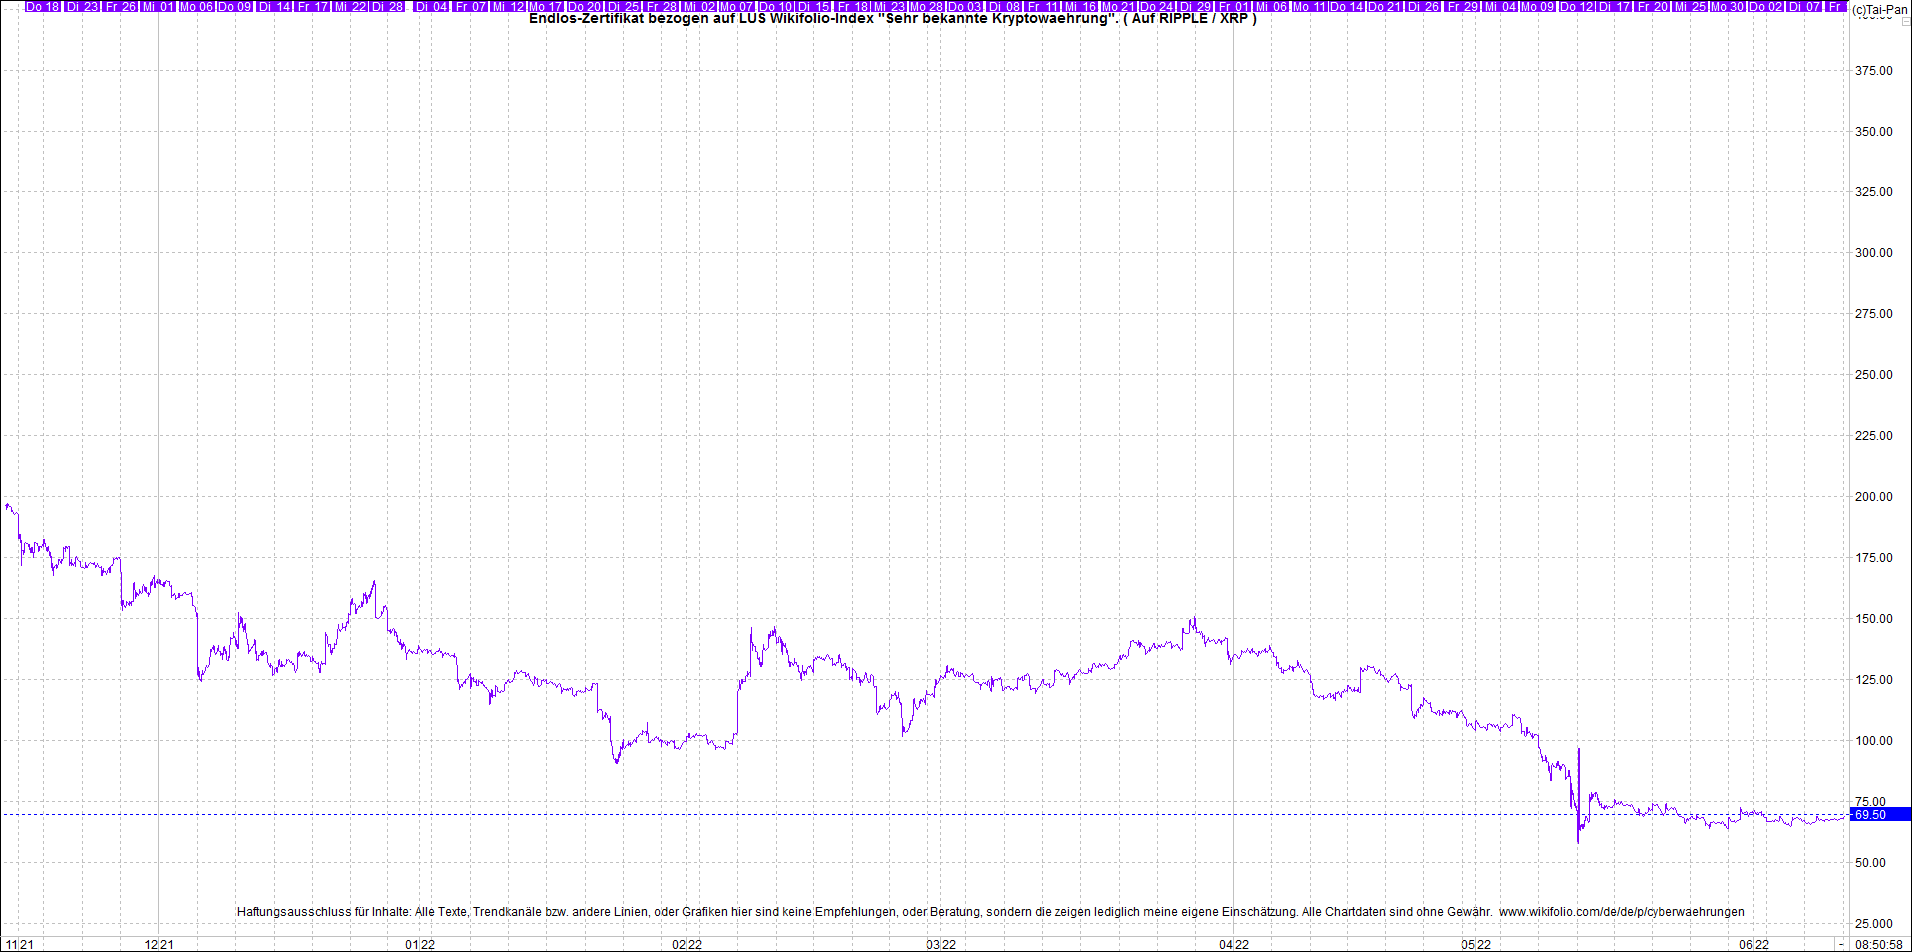
Task: Select the Mi 16 date marker
Action: click(x=1081, y=6)
